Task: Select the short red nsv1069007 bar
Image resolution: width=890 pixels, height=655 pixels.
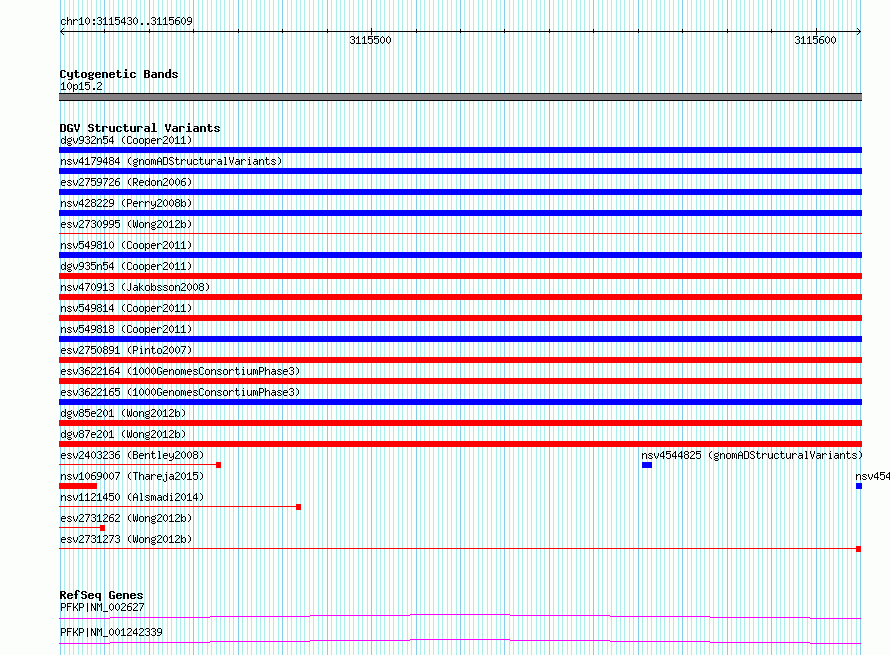Action: [78, 486]
